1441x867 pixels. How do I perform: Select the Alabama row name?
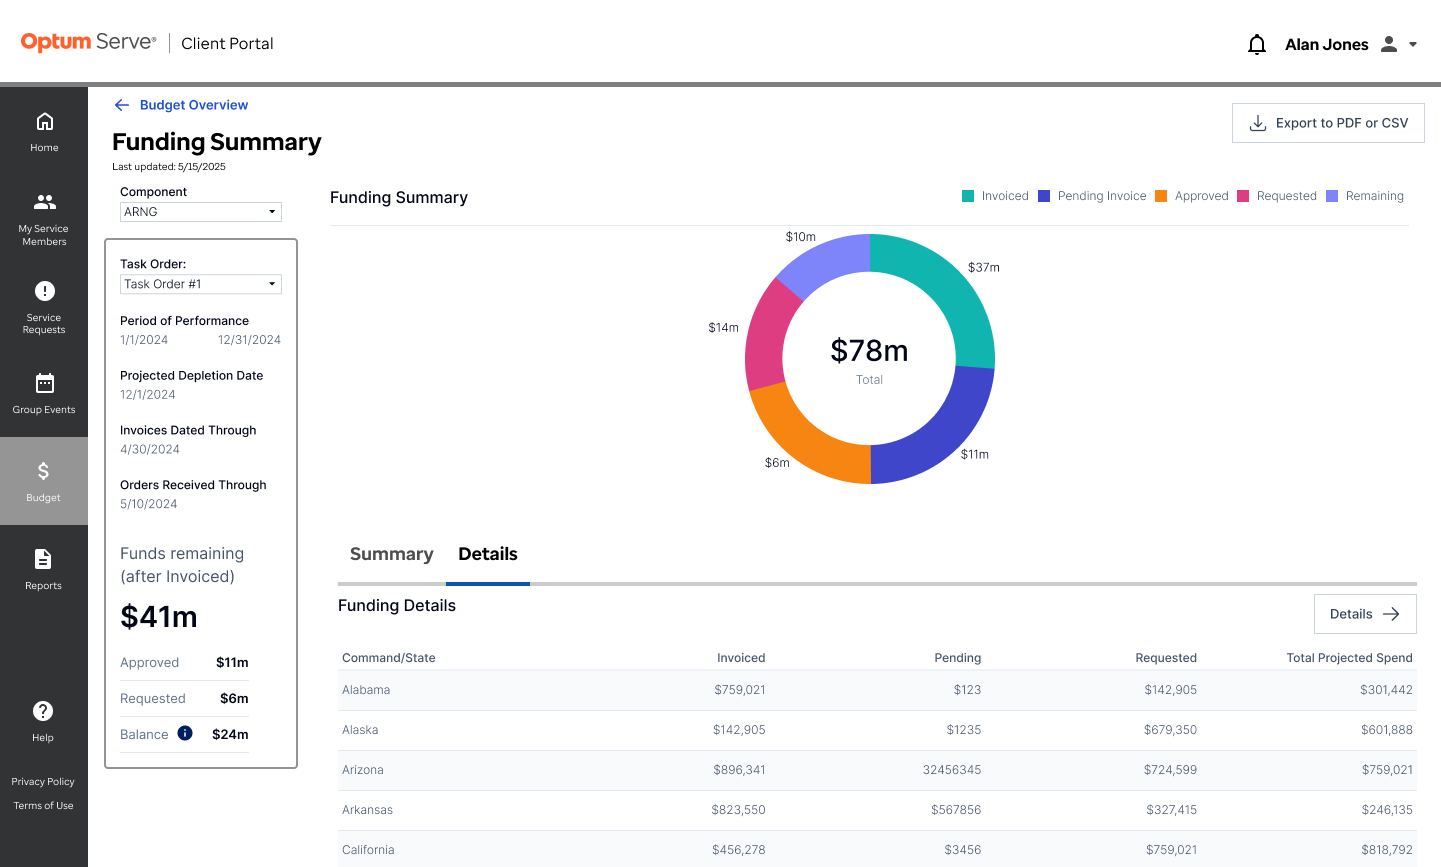366,690
